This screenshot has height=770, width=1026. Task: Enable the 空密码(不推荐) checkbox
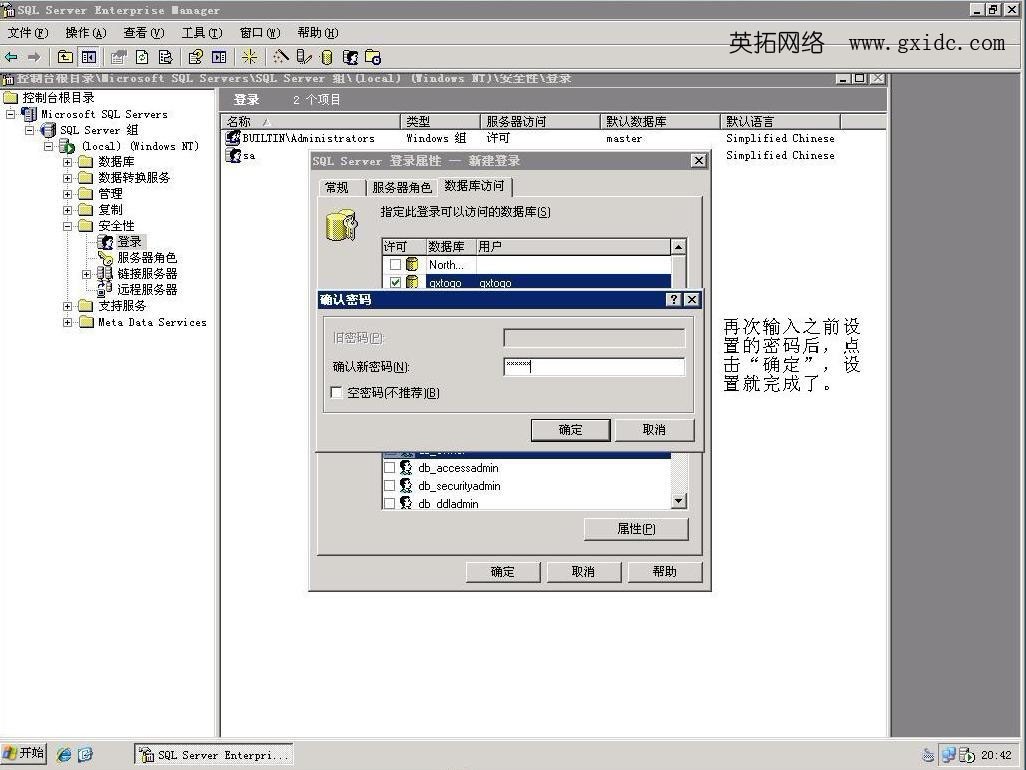[x=337, y=393]
